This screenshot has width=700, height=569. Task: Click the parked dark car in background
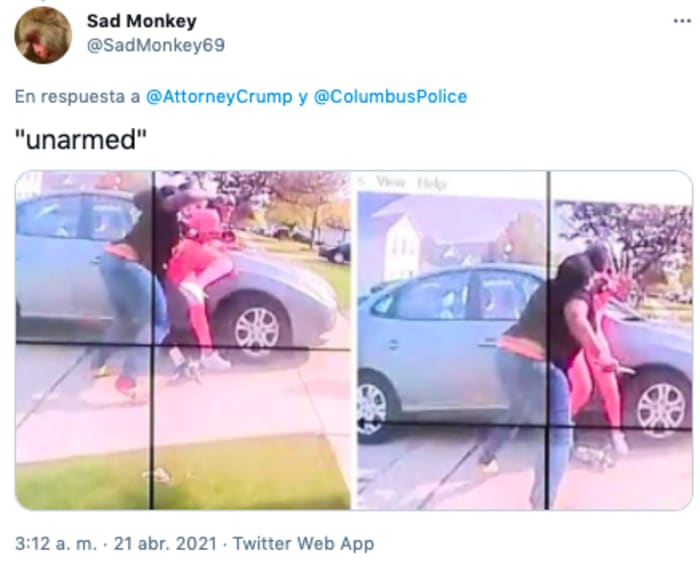pyautogui.click(x=335, y=252)
